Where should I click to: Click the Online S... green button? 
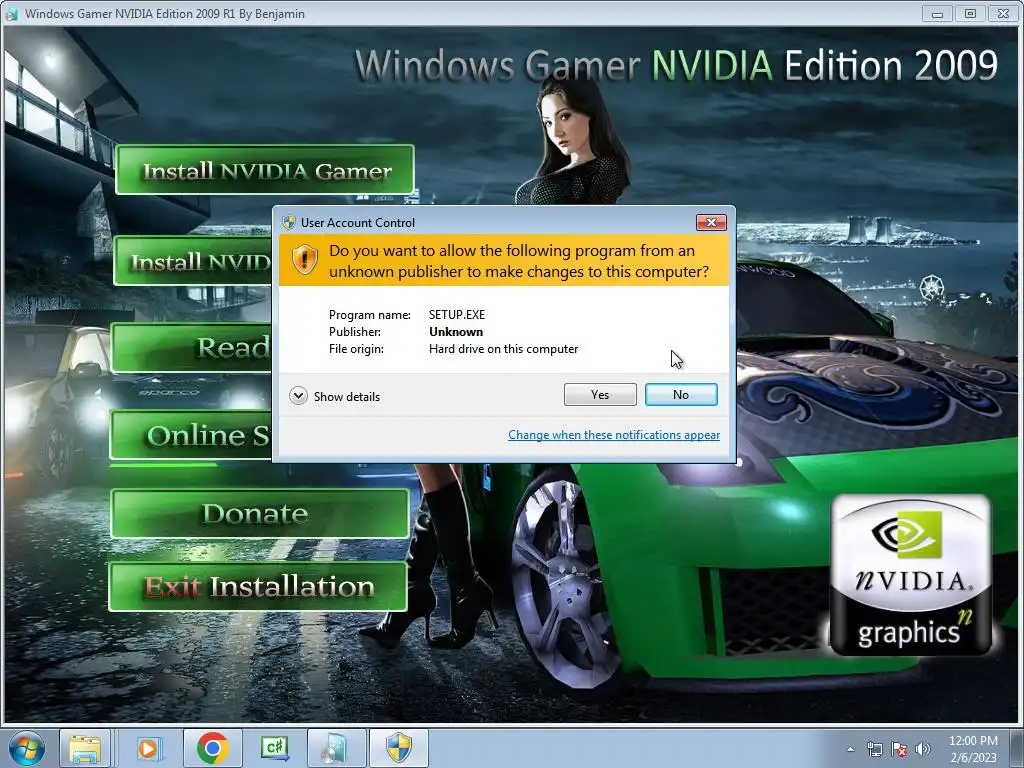pos(191,435)
